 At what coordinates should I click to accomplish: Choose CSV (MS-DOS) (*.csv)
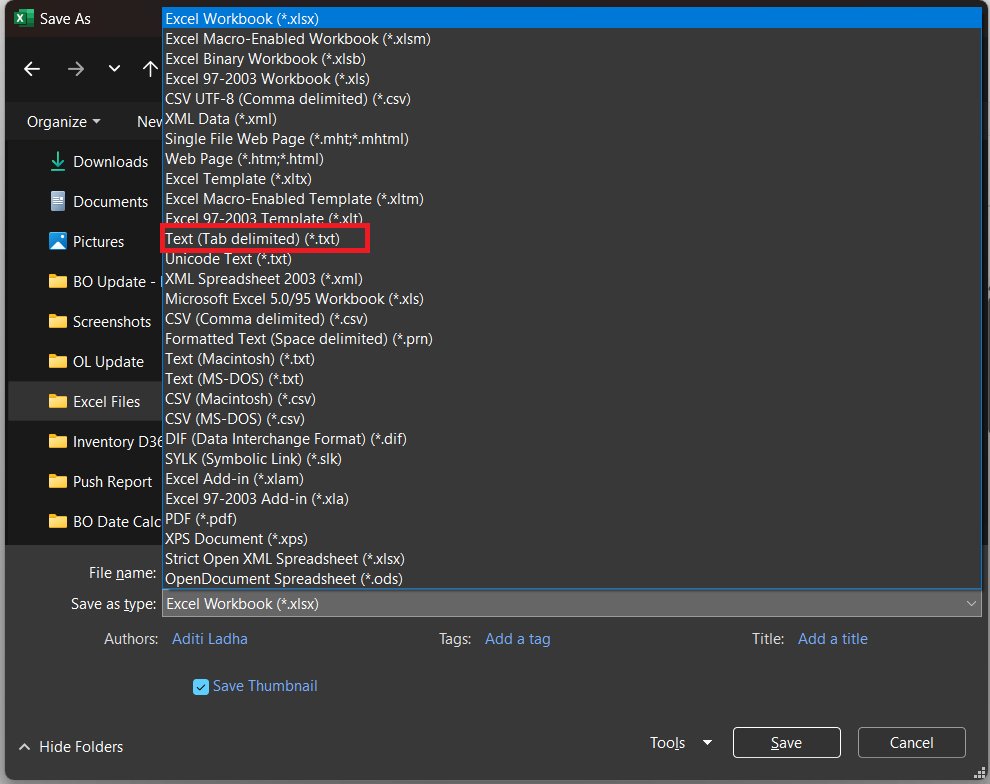point(571,419)
